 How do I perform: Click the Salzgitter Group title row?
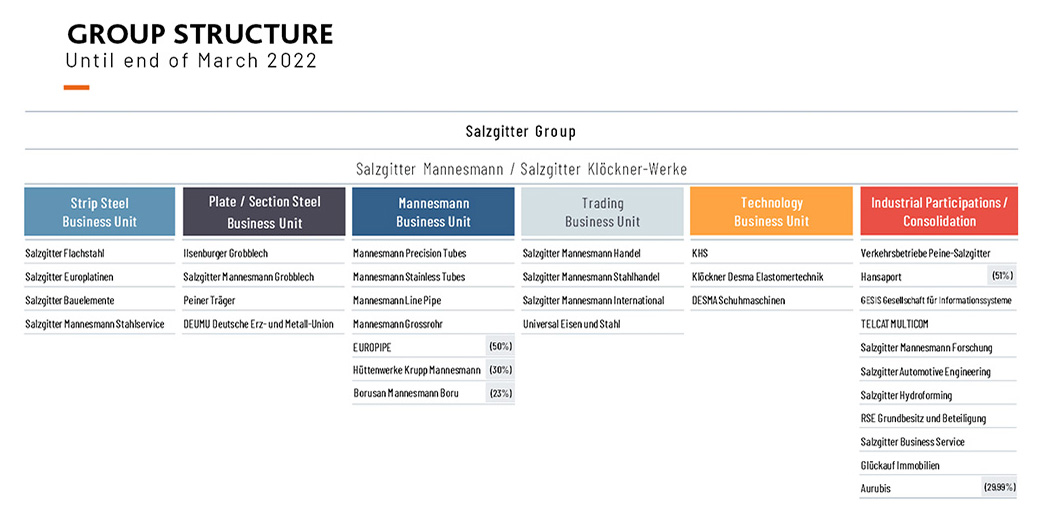coord(521,131)
